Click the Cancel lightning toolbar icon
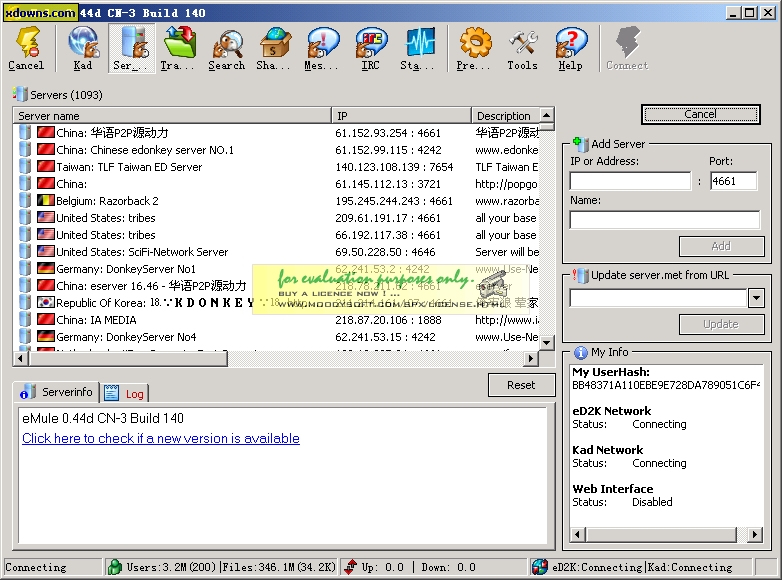 click(26, 48)
